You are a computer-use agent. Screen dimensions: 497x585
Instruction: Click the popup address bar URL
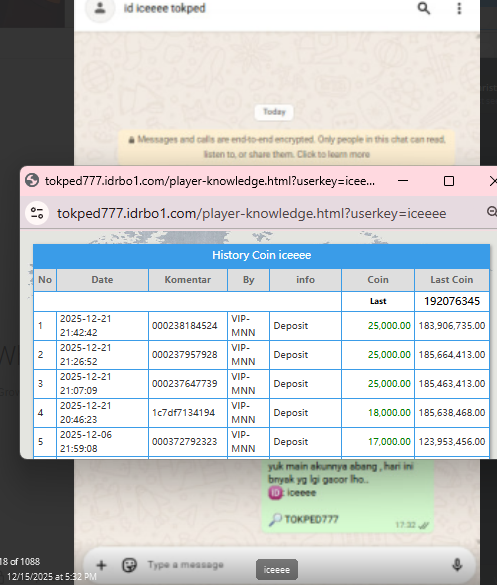251,213
